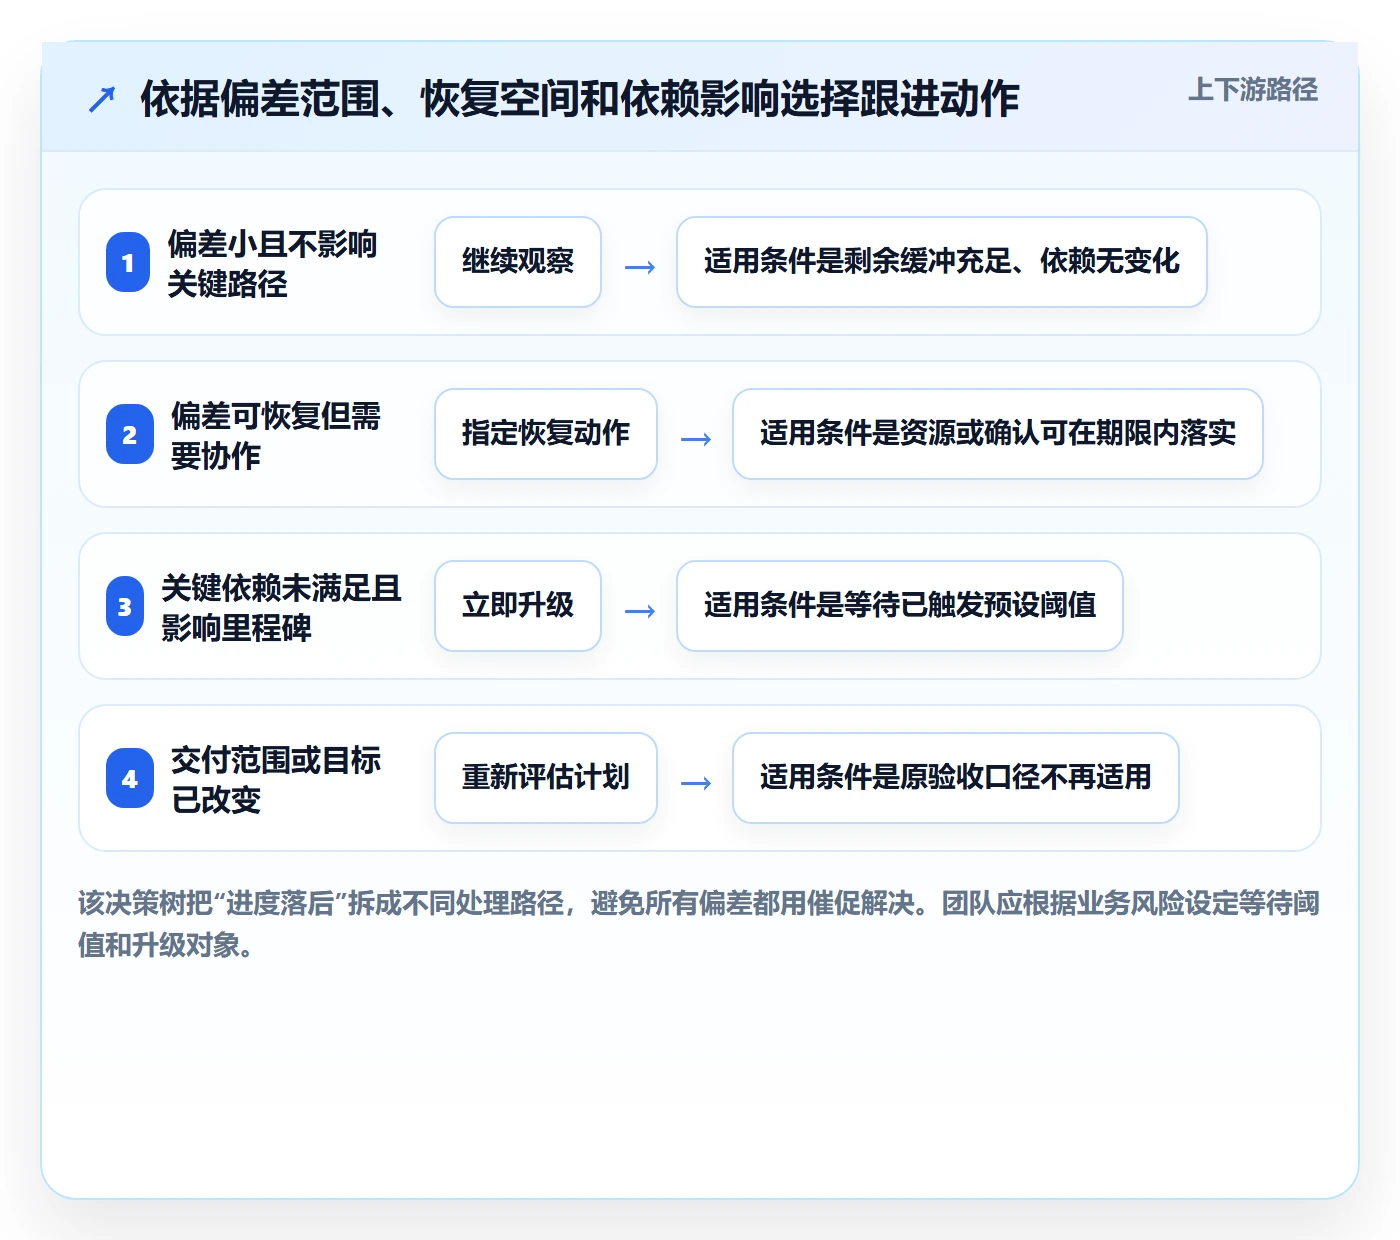Choose the 继续观察 action
Viewport: 1400px width, 1240px height.
point(518,262)
